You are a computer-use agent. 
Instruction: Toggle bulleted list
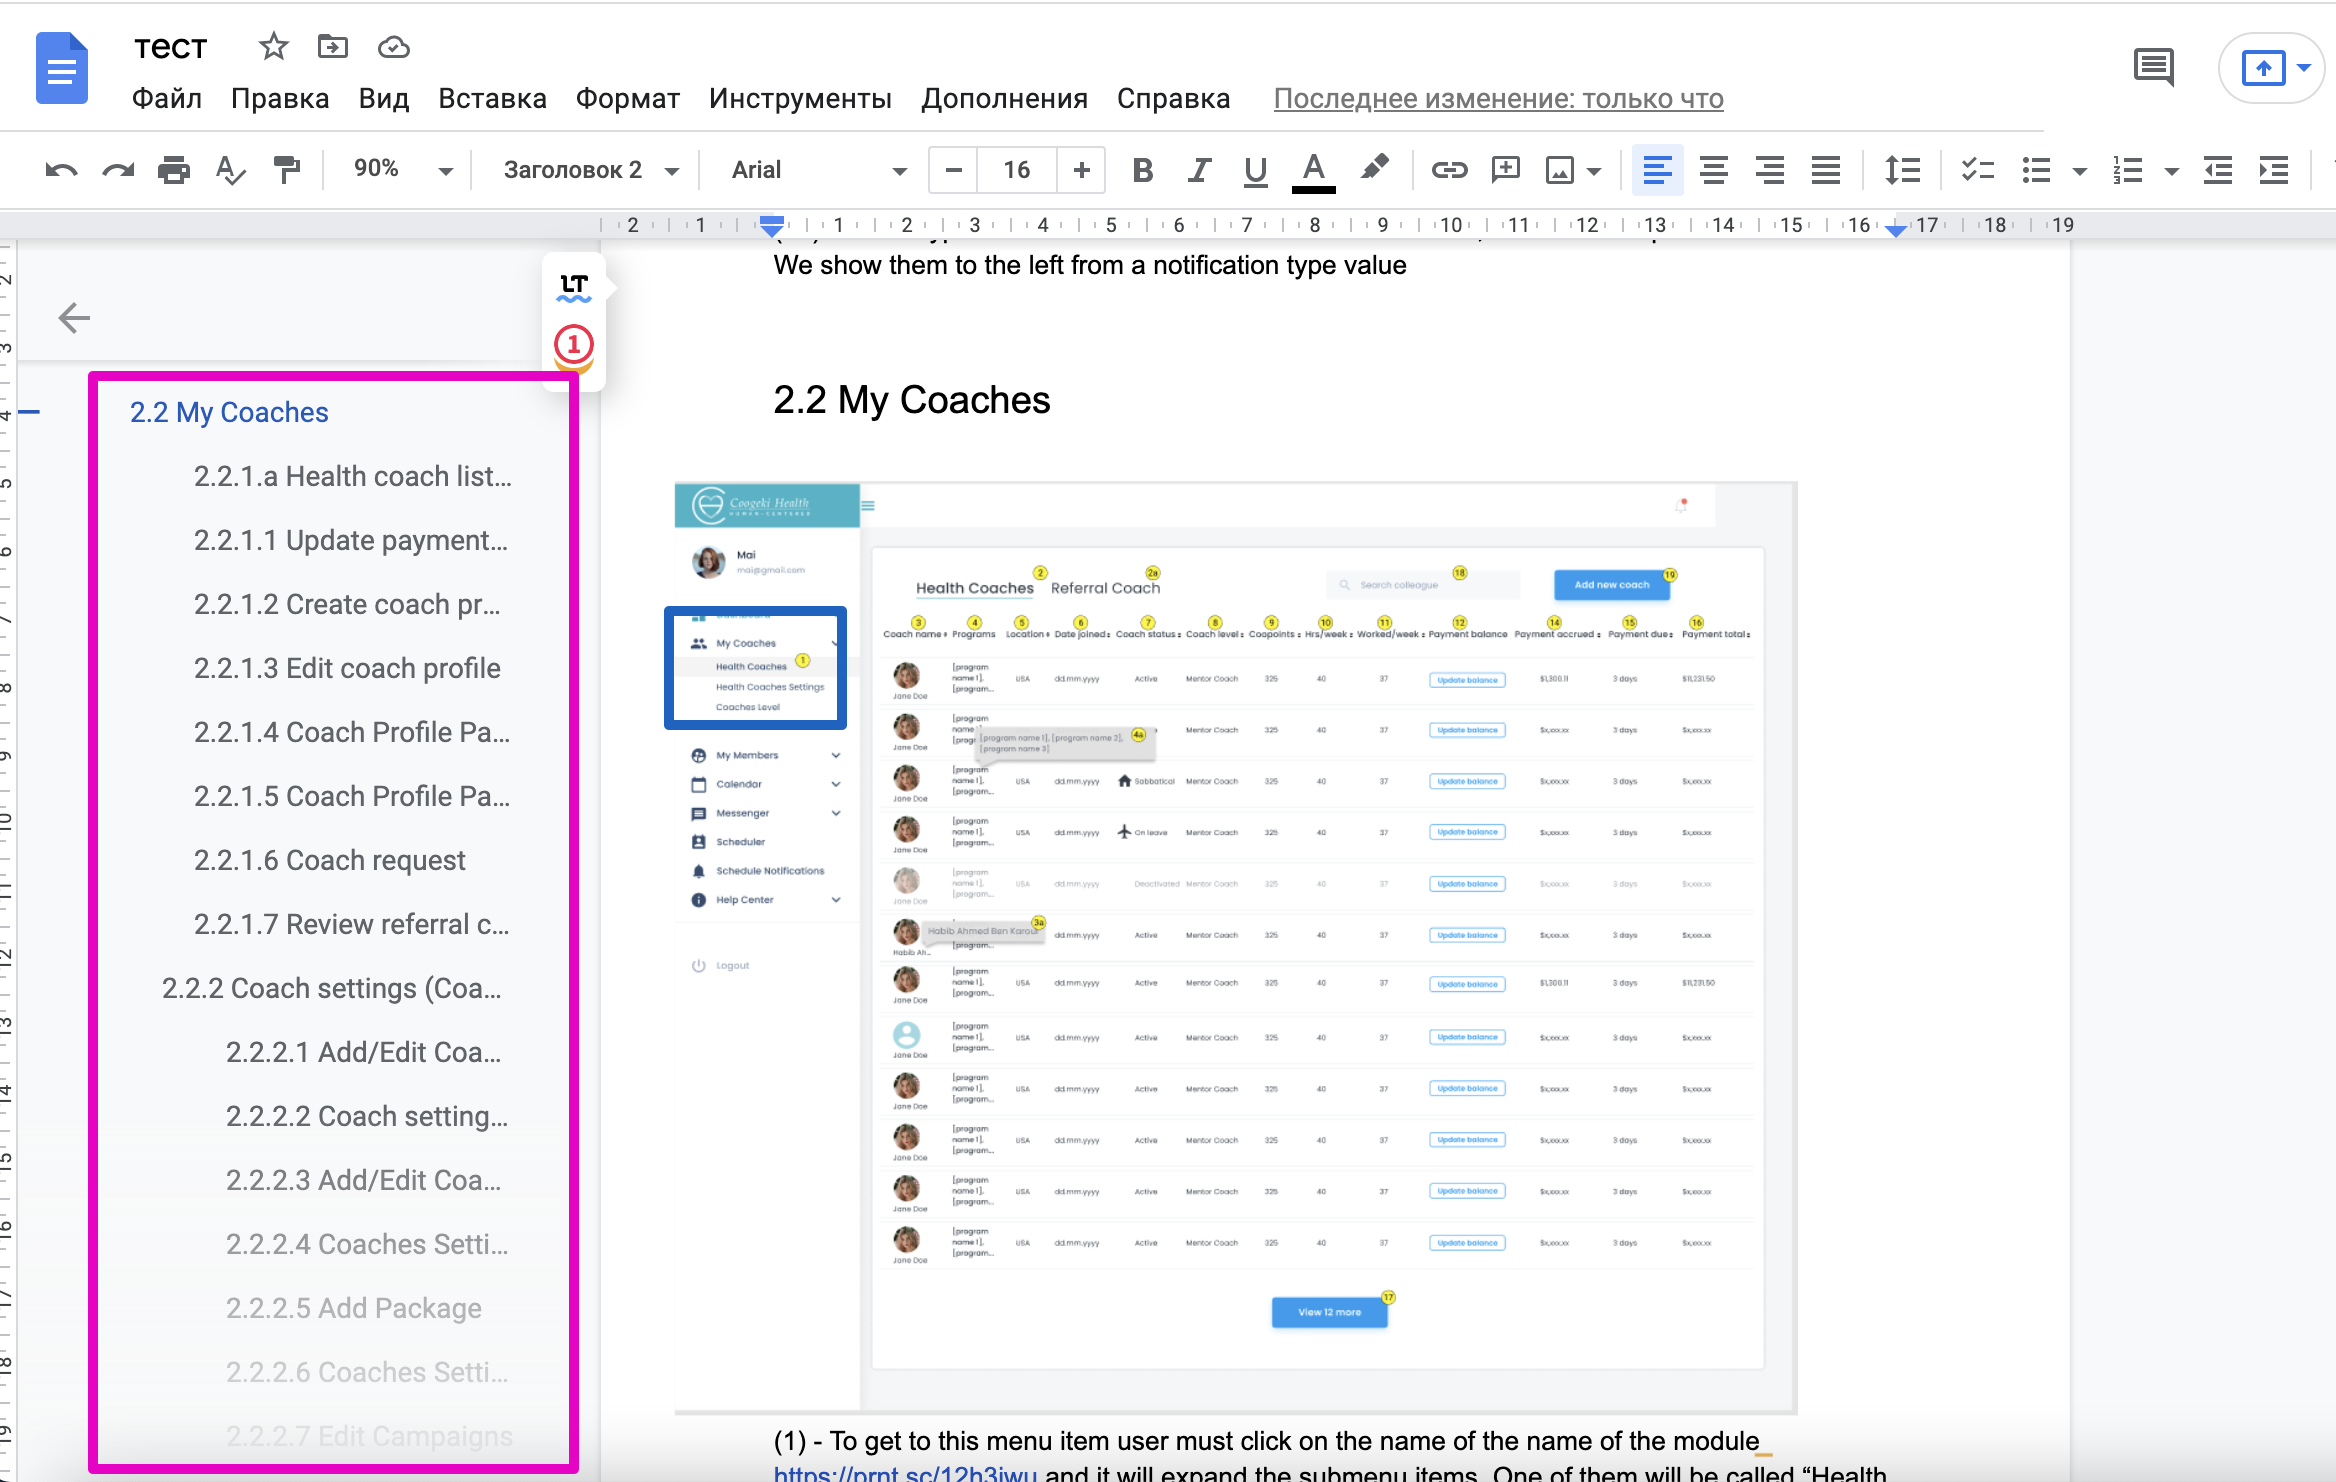pos(2037,170)
